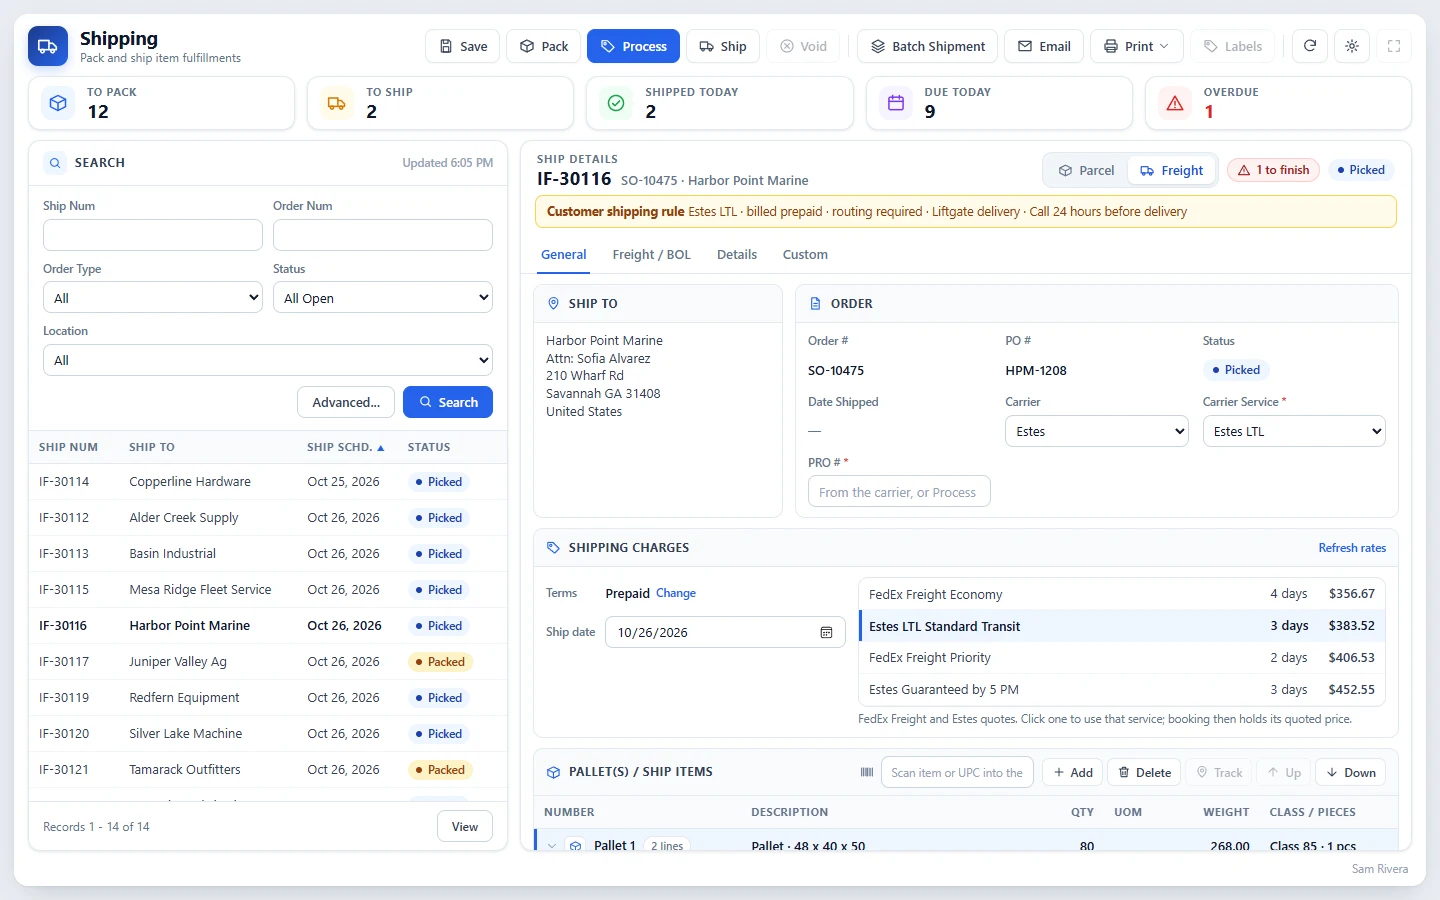
Task: Switch shipment mode to Parcel
Action: tap(1086, 170)
